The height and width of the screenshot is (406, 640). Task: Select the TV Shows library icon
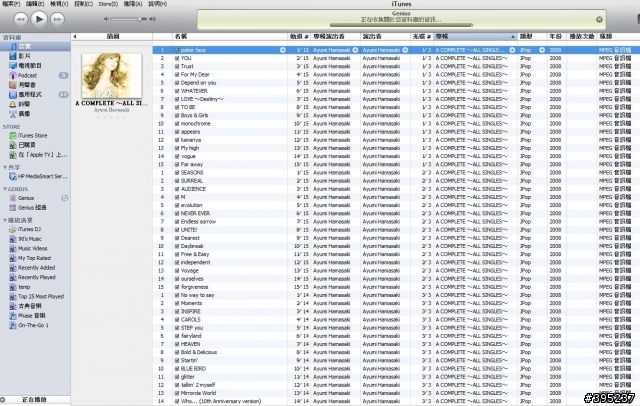click(x=13, y=66)
